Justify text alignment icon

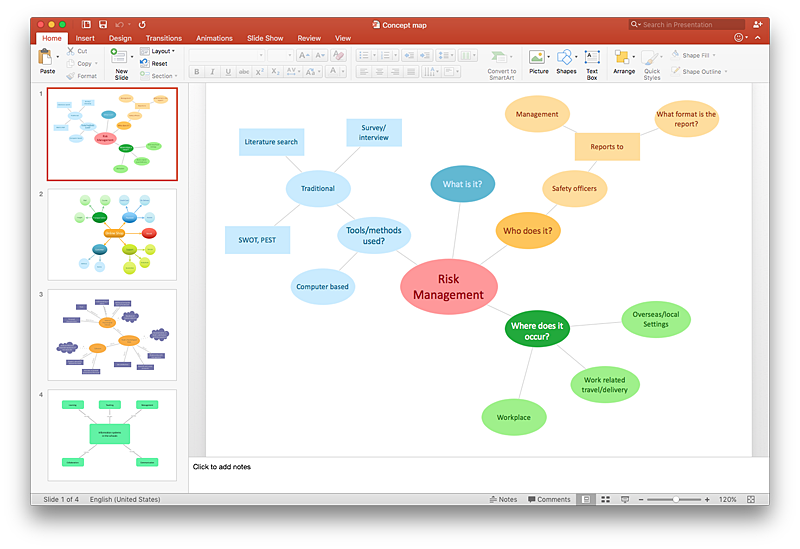pos(411,72)
